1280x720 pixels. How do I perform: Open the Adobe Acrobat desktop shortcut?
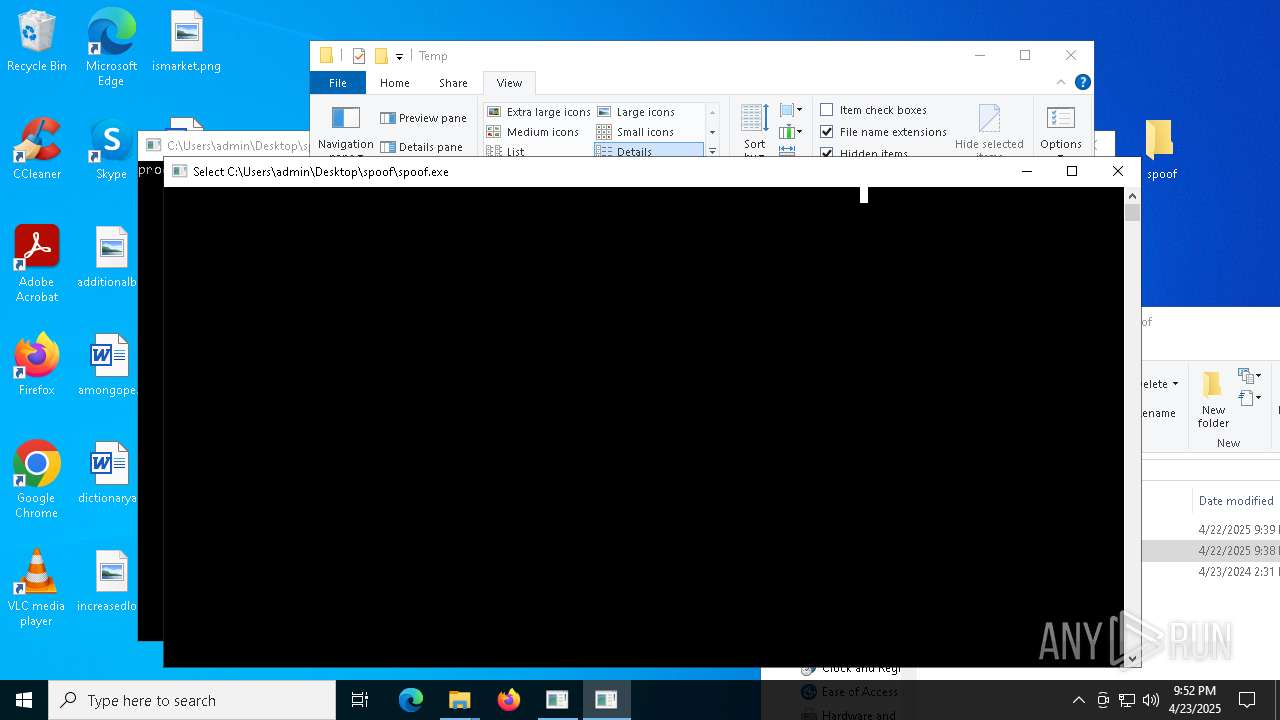click(37, 265)
